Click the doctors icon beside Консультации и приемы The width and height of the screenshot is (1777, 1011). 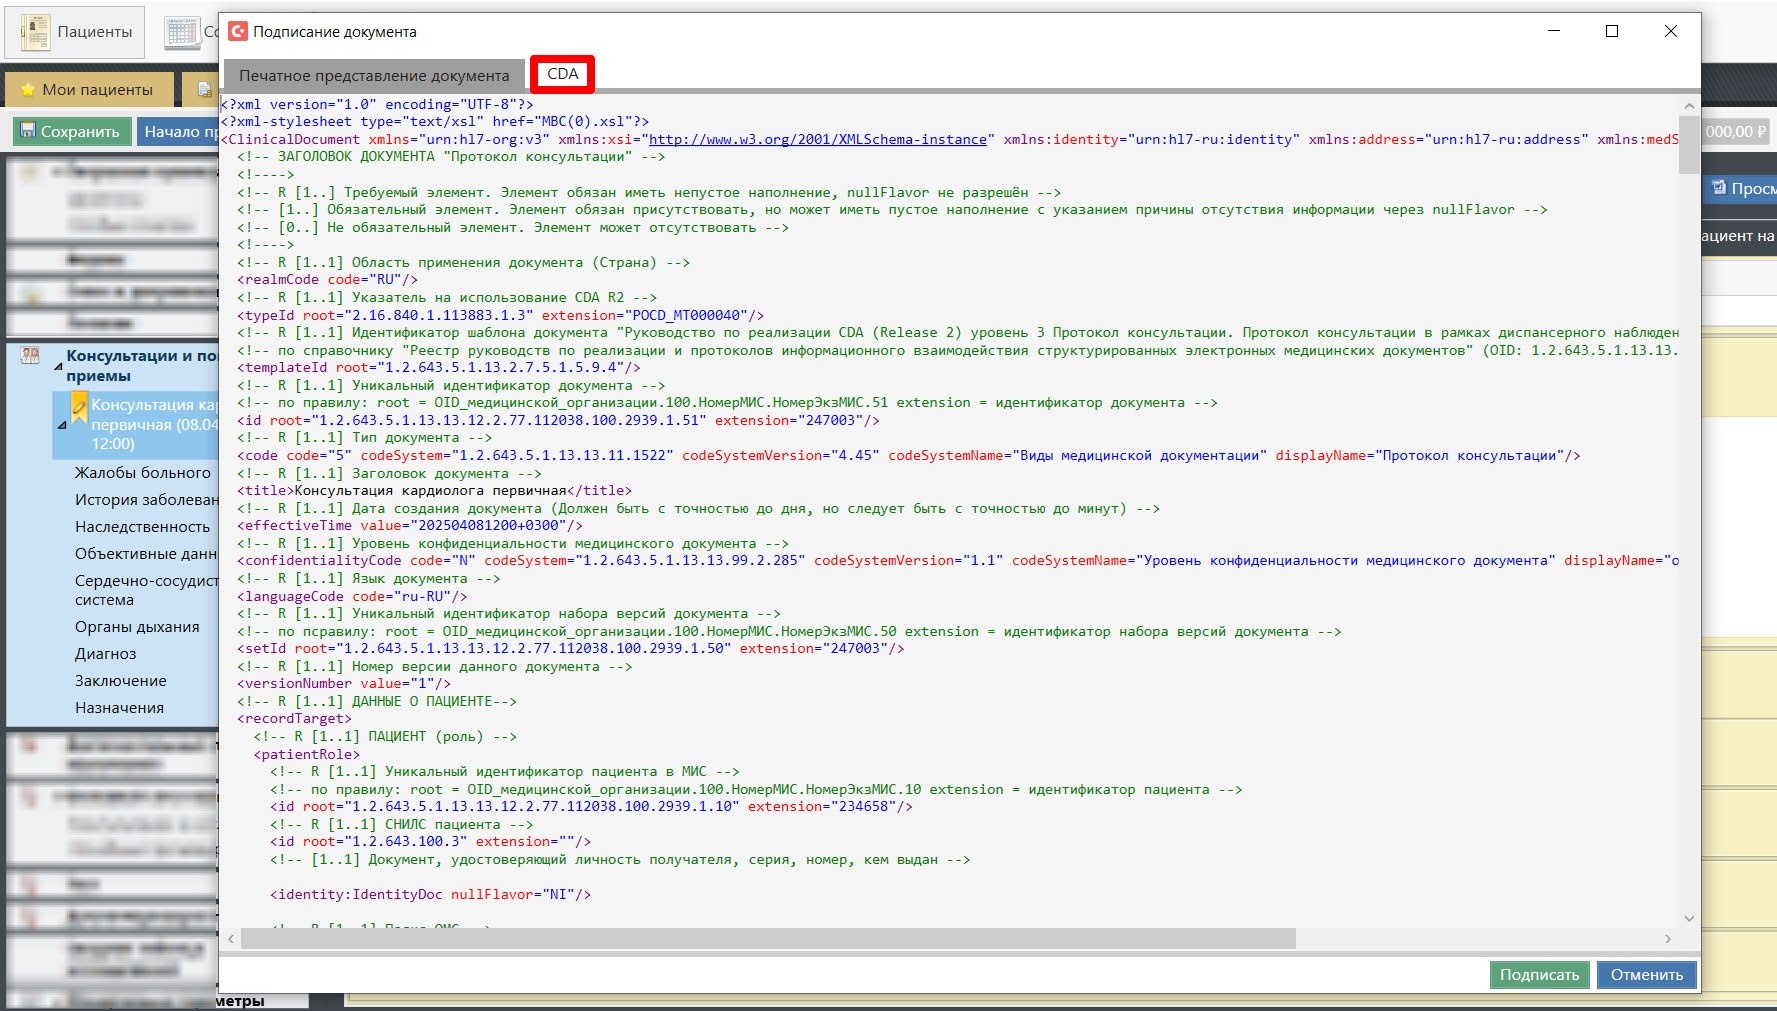[x=31, y=356]
